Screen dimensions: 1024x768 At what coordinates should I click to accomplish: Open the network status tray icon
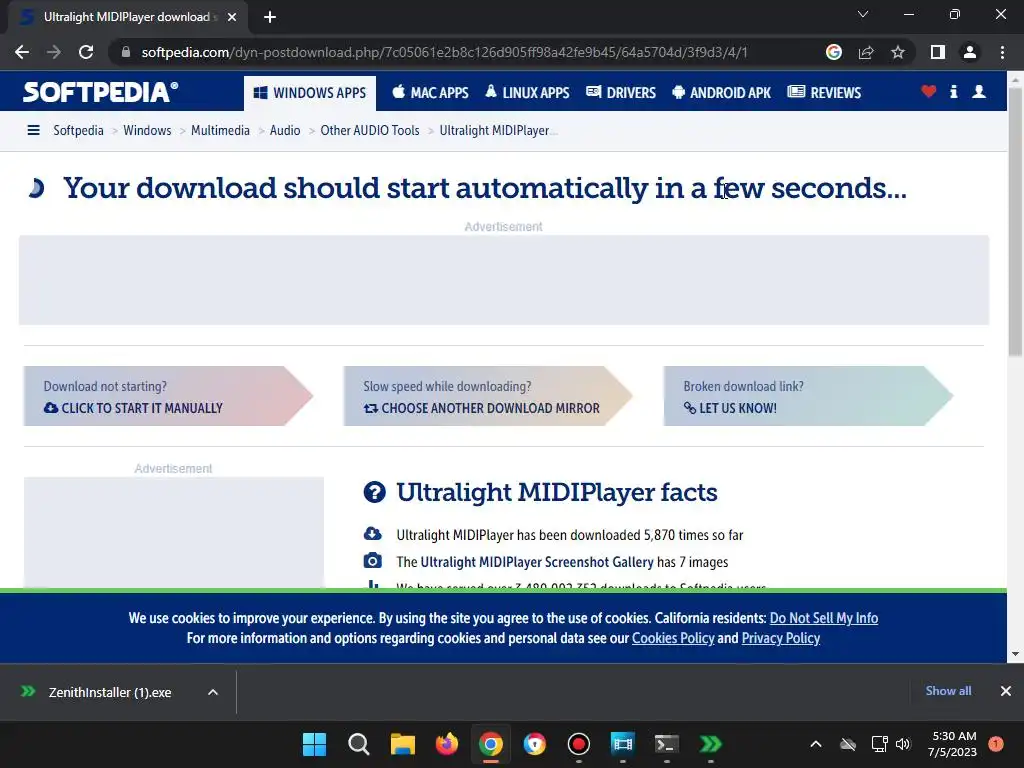(x=879, y=744)
